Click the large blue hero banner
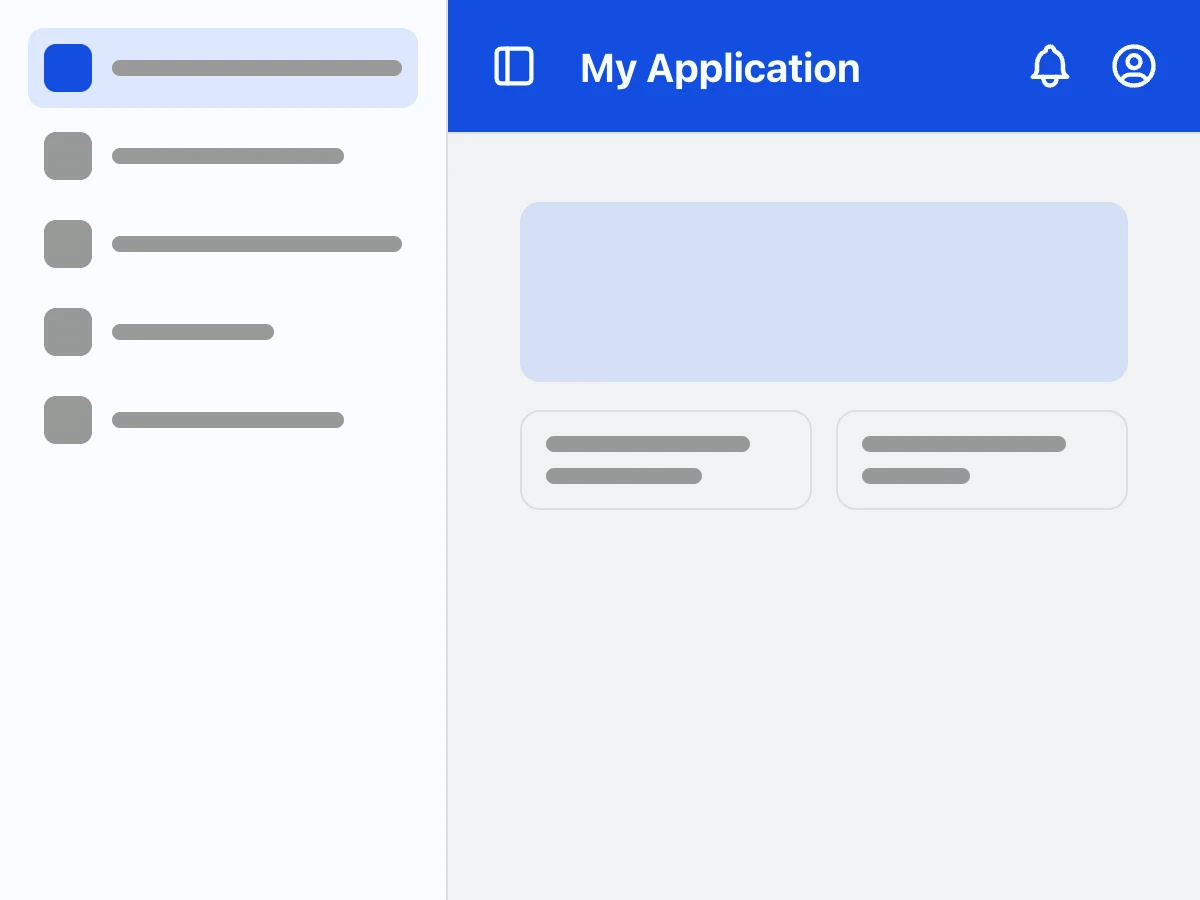 pos(823,291)
